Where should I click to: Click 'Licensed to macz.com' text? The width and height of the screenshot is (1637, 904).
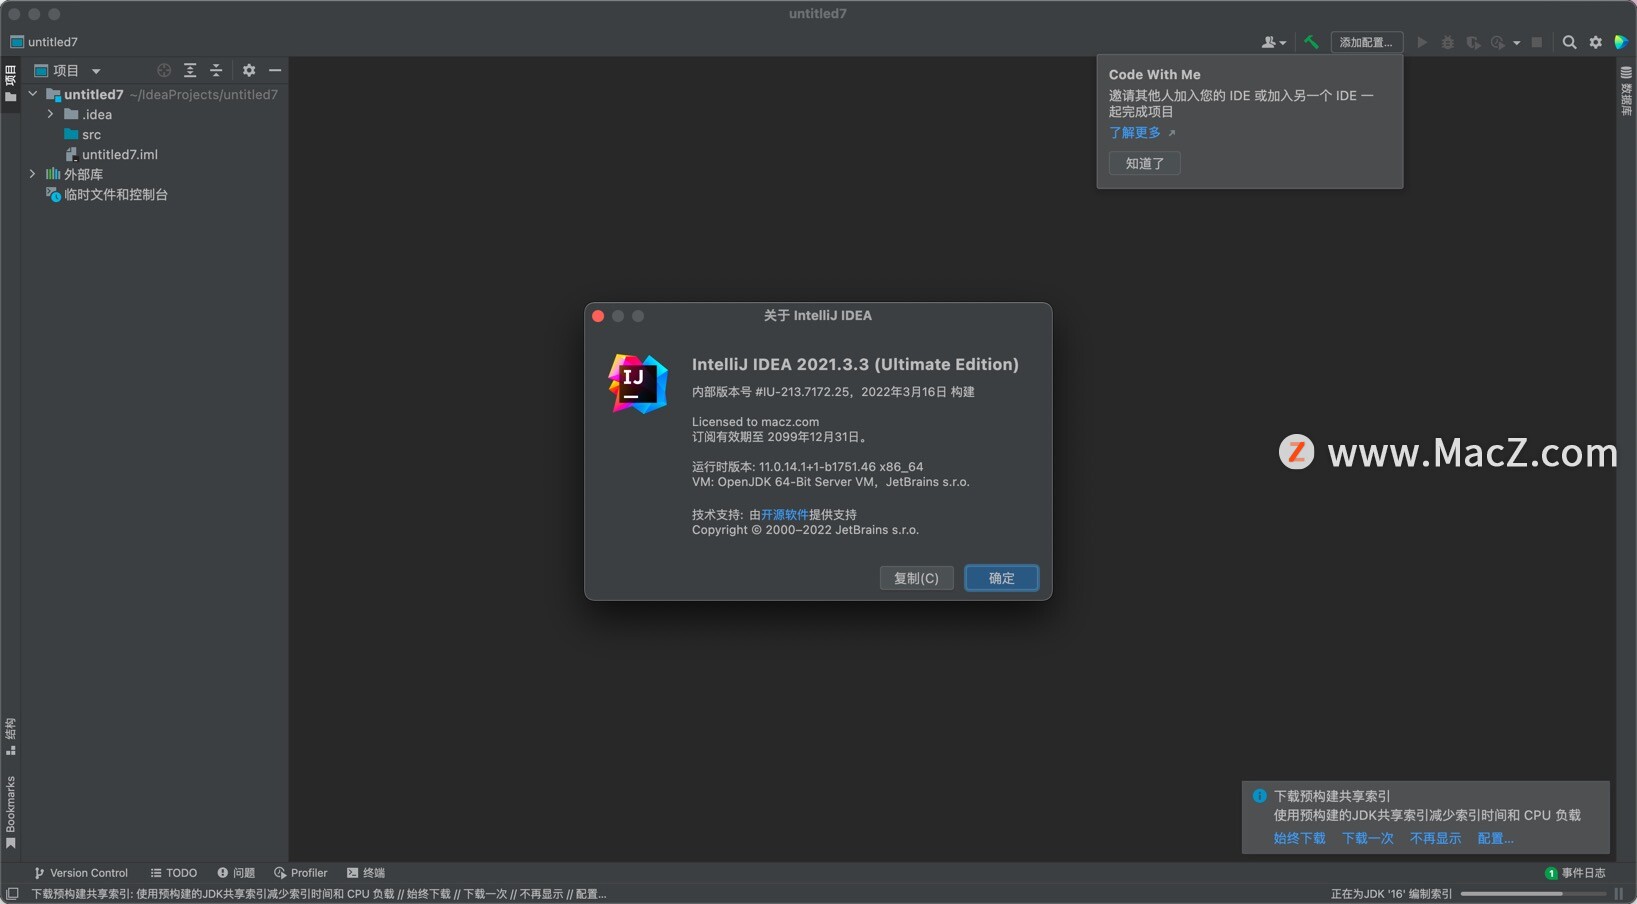tap(755, 422)
